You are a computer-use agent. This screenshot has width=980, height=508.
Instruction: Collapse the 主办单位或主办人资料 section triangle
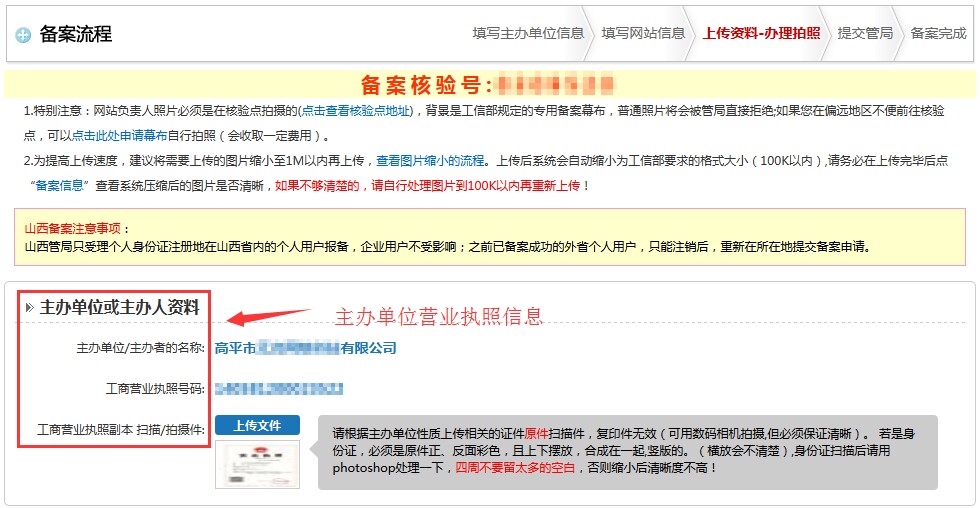(29, 308)
